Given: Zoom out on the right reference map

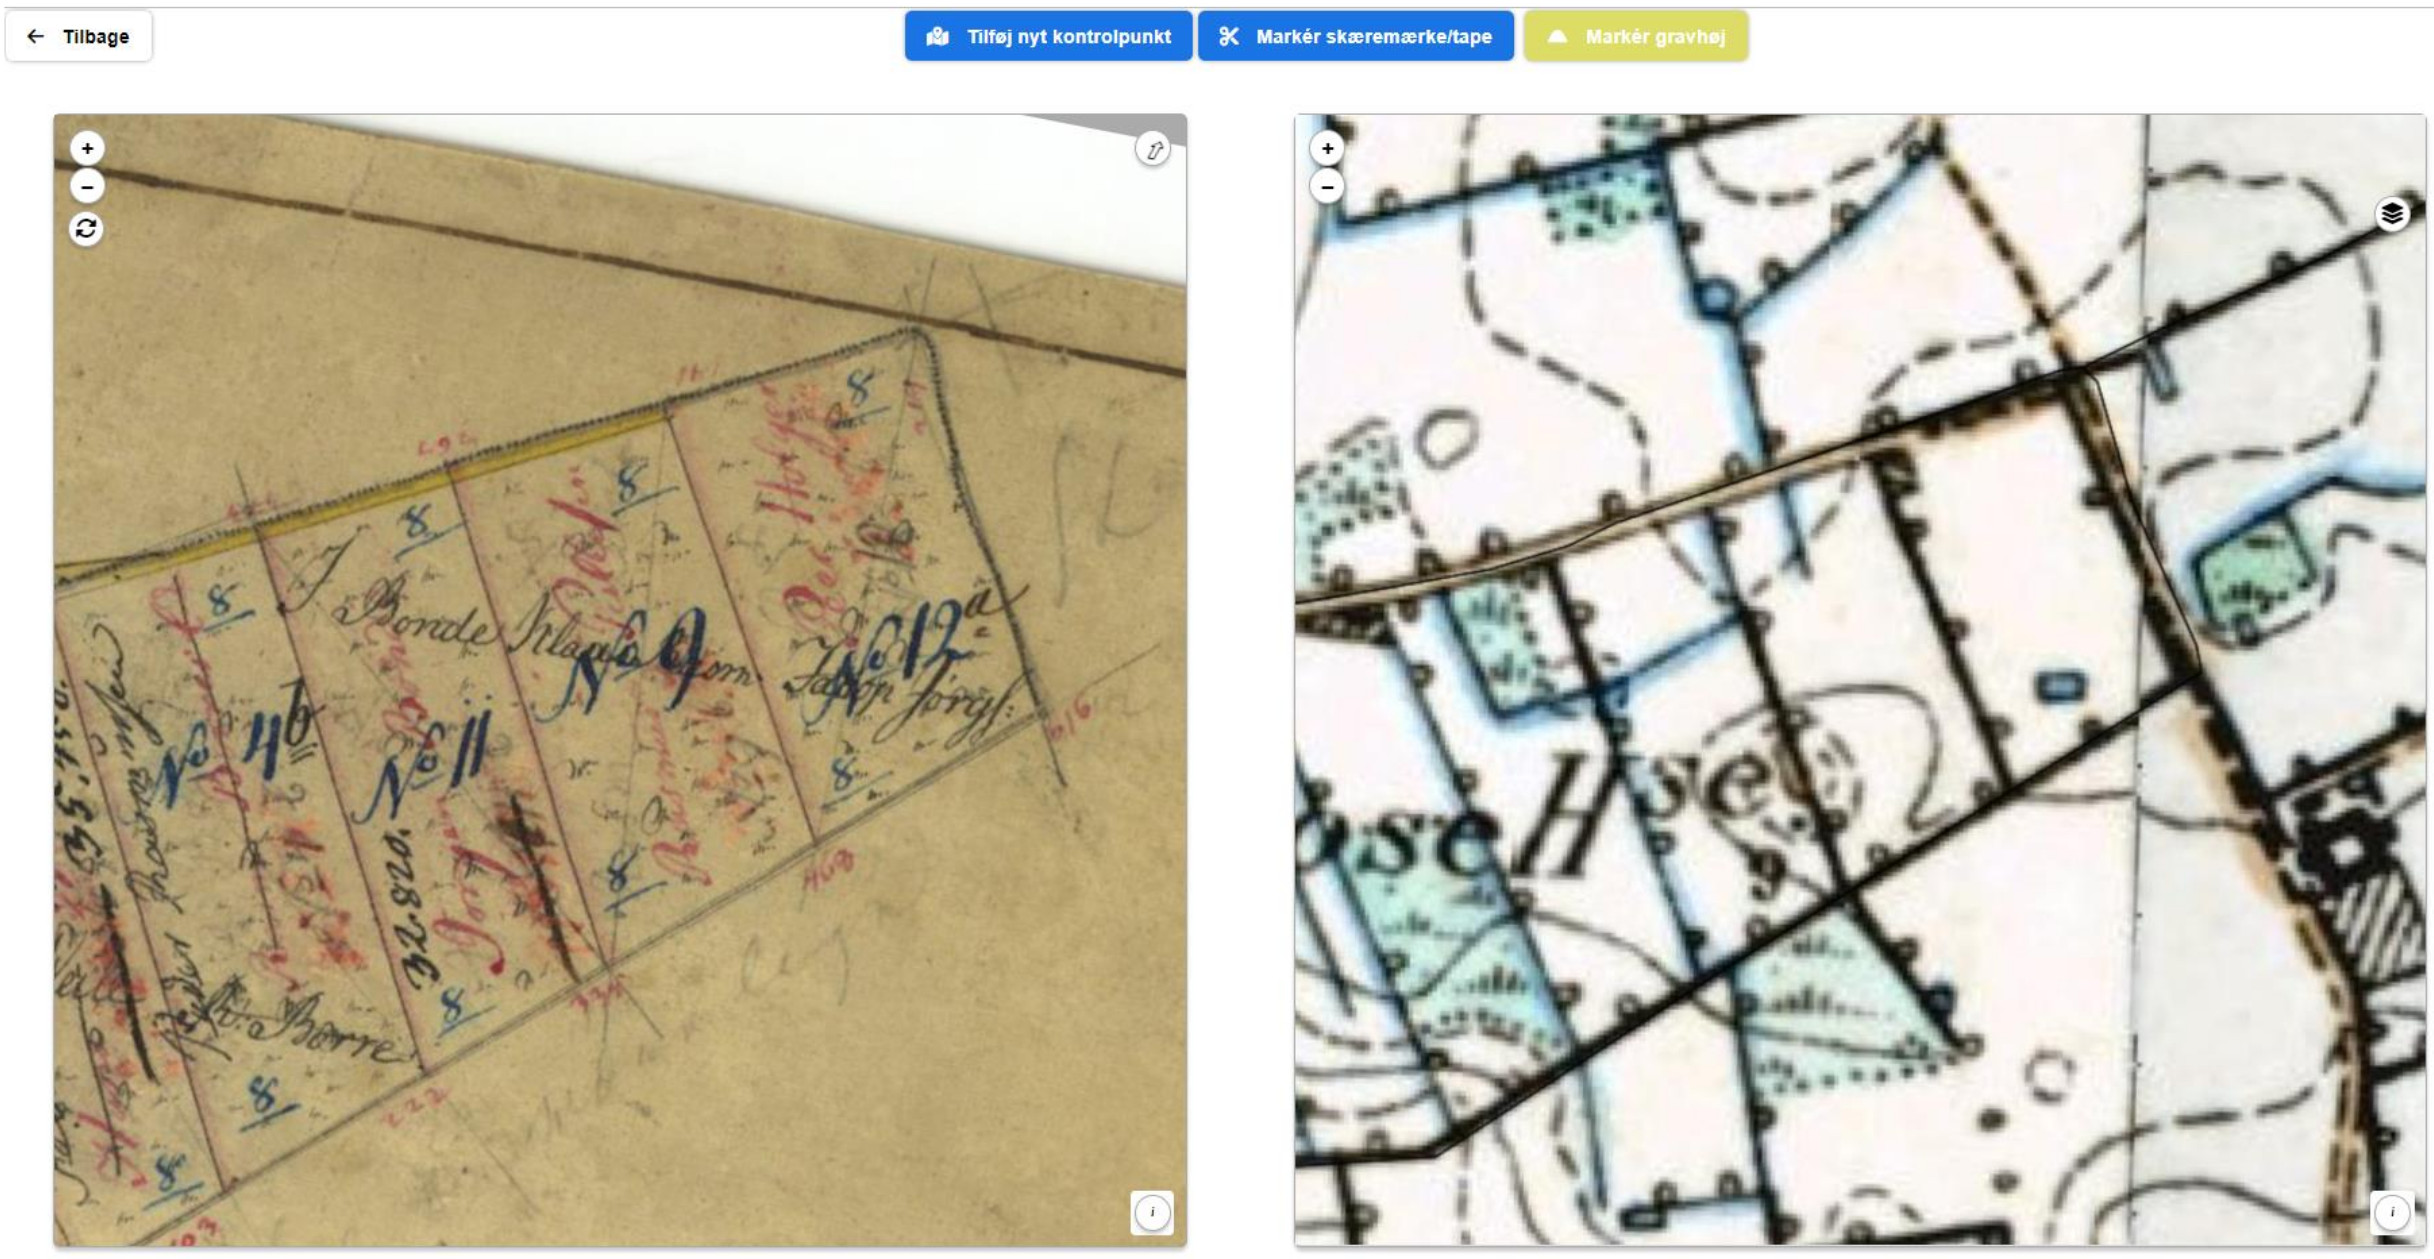Looking at the screenshot, I should point(1327,186).
